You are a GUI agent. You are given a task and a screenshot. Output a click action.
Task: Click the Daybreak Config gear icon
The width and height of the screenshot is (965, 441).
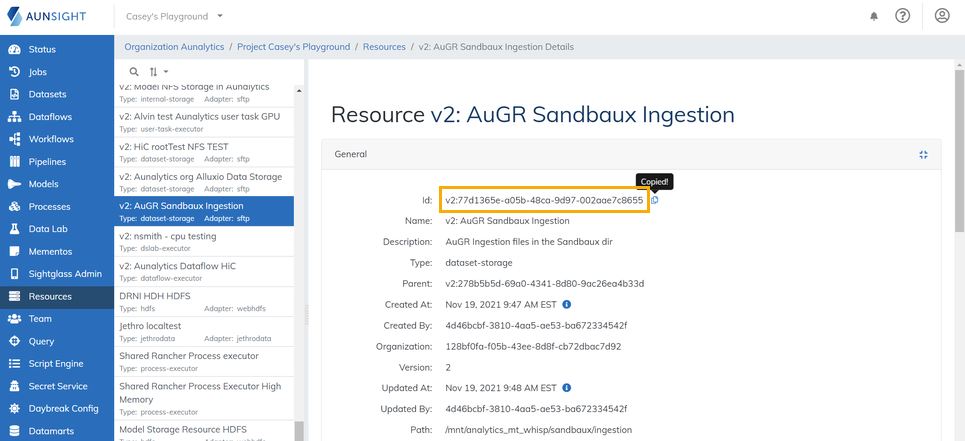(15, 408)
